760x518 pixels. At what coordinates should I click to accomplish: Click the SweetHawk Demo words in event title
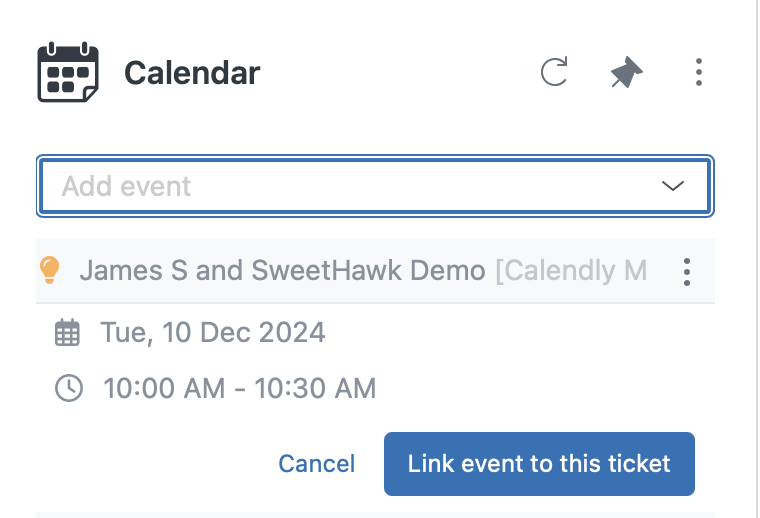pyautogui.click(x=385, y=270)
